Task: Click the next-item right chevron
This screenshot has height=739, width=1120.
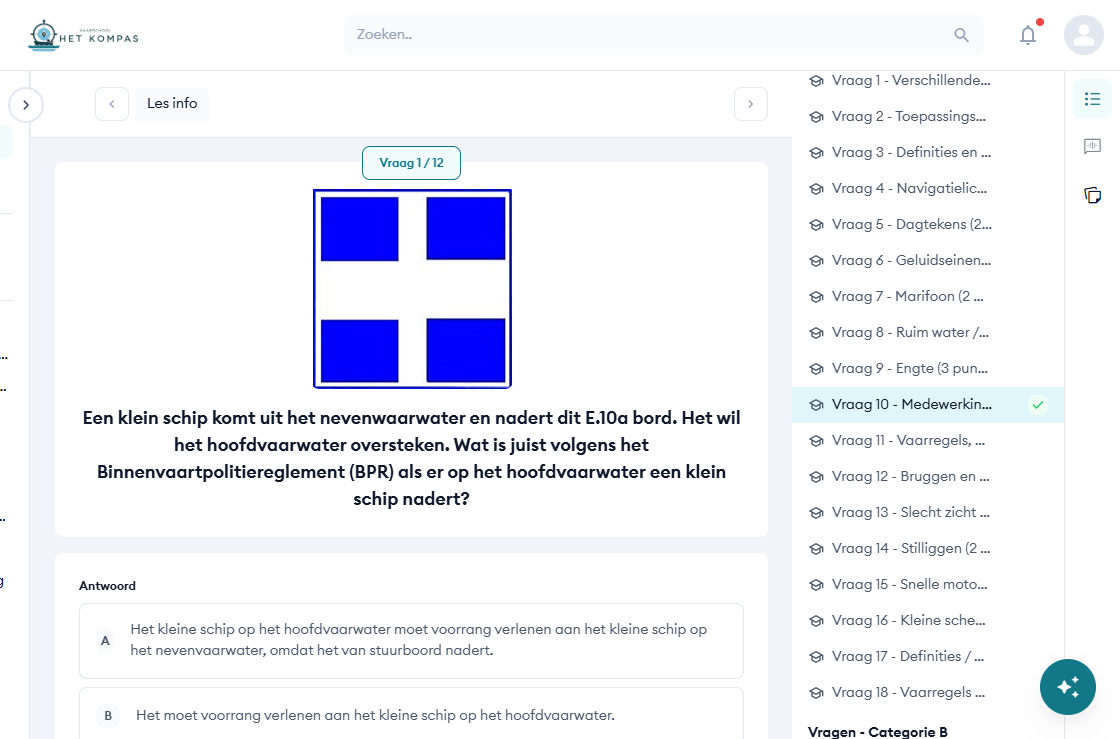Action: pos(750,103)
